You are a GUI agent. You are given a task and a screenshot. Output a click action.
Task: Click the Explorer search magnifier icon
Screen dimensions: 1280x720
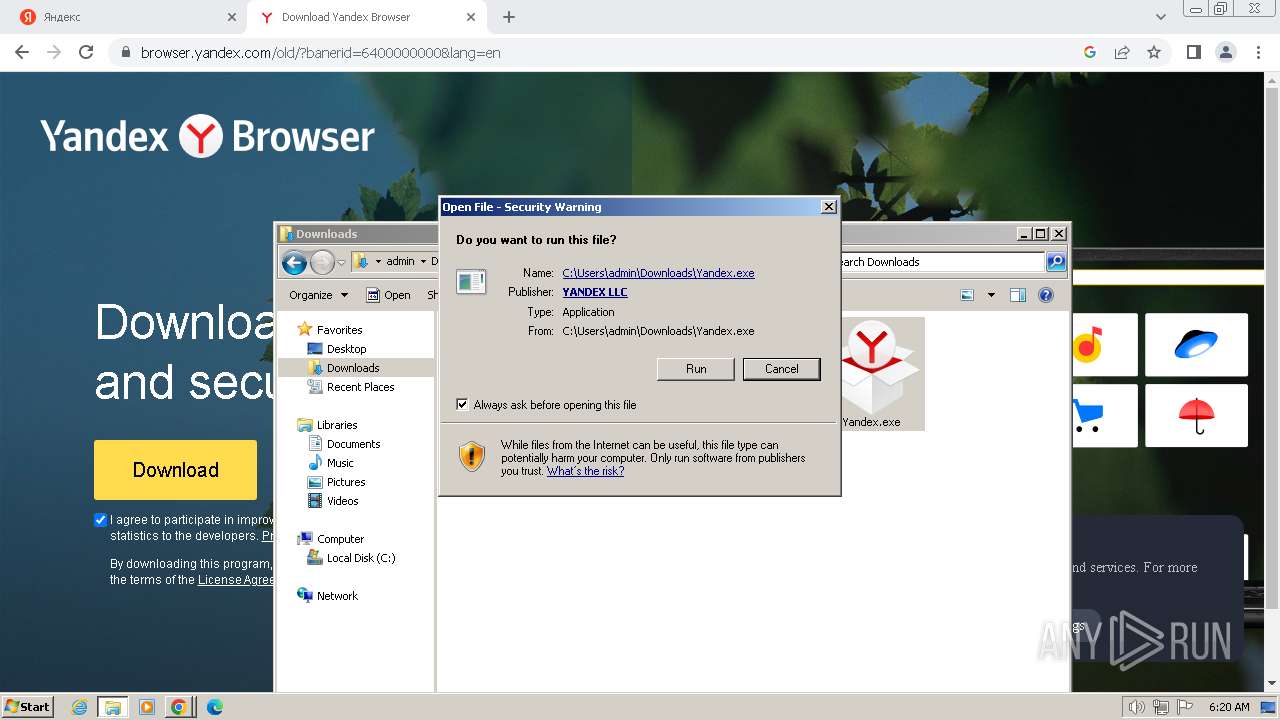coord(1056,262)
